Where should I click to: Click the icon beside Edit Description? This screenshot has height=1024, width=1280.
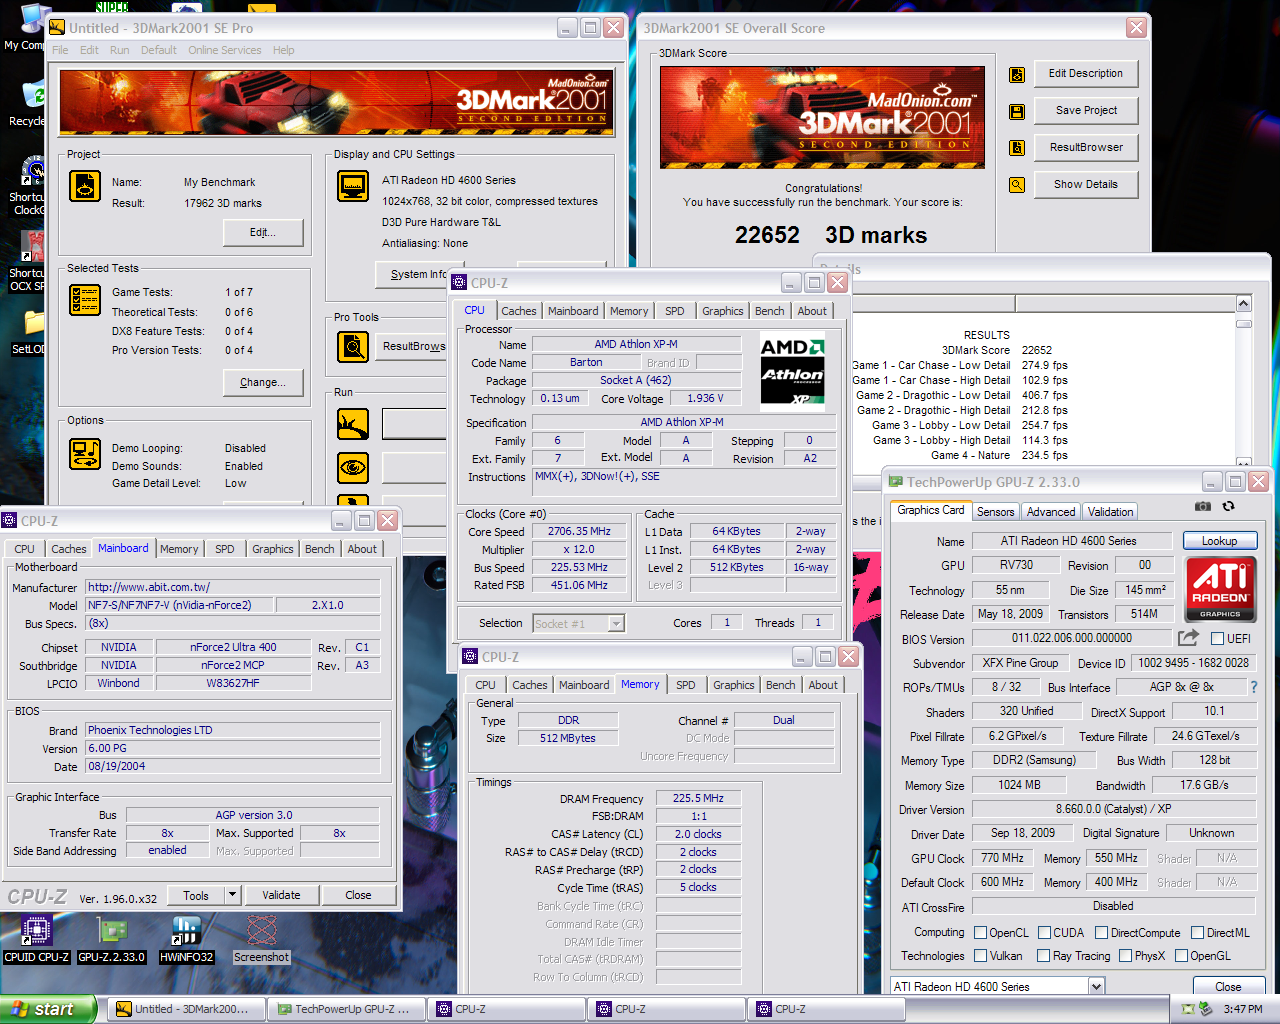pos(1017,74)
